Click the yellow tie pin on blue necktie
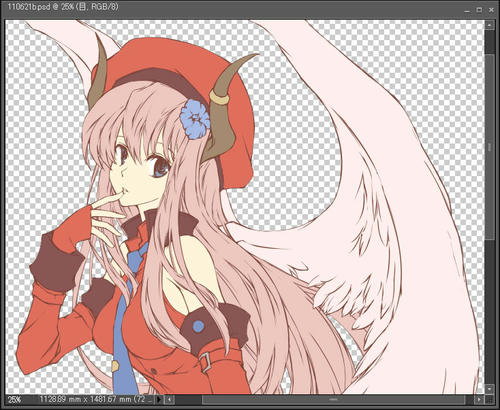This screenshot has height=410, width=500. 114,366
